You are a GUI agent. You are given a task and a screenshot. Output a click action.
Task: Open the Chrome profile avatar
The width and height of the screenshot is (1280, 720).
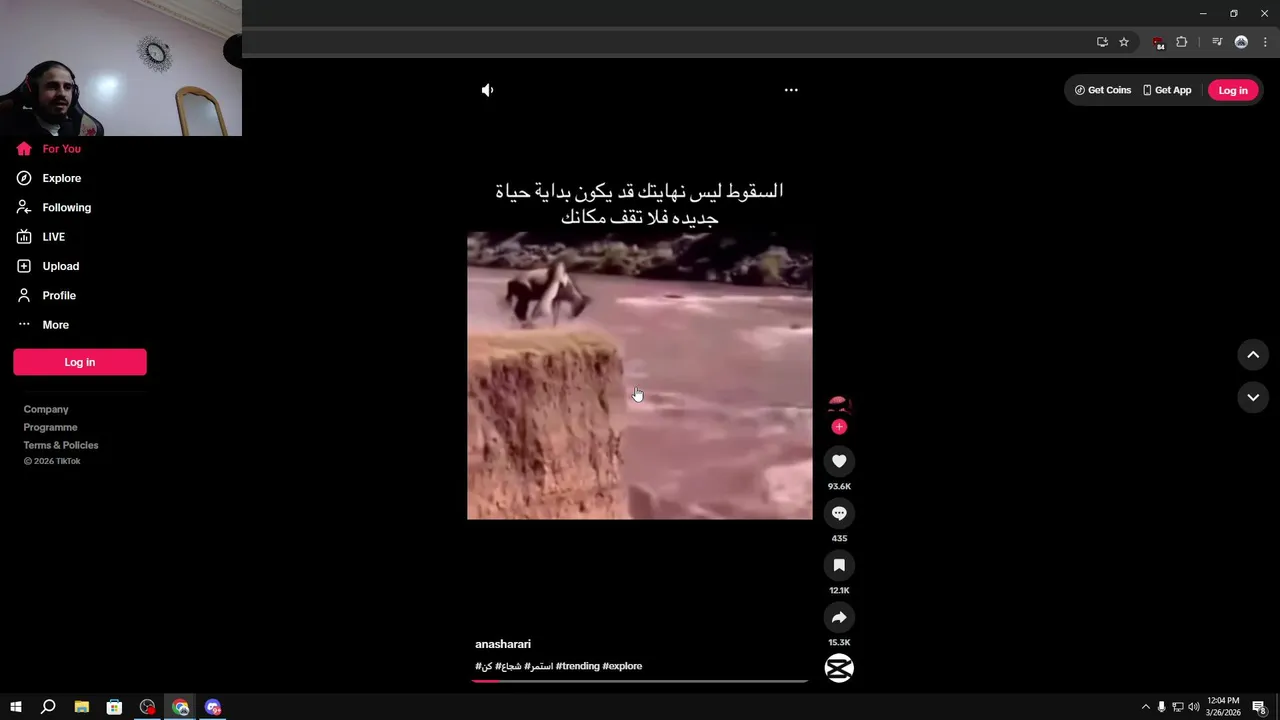(x=1241, y=42)
